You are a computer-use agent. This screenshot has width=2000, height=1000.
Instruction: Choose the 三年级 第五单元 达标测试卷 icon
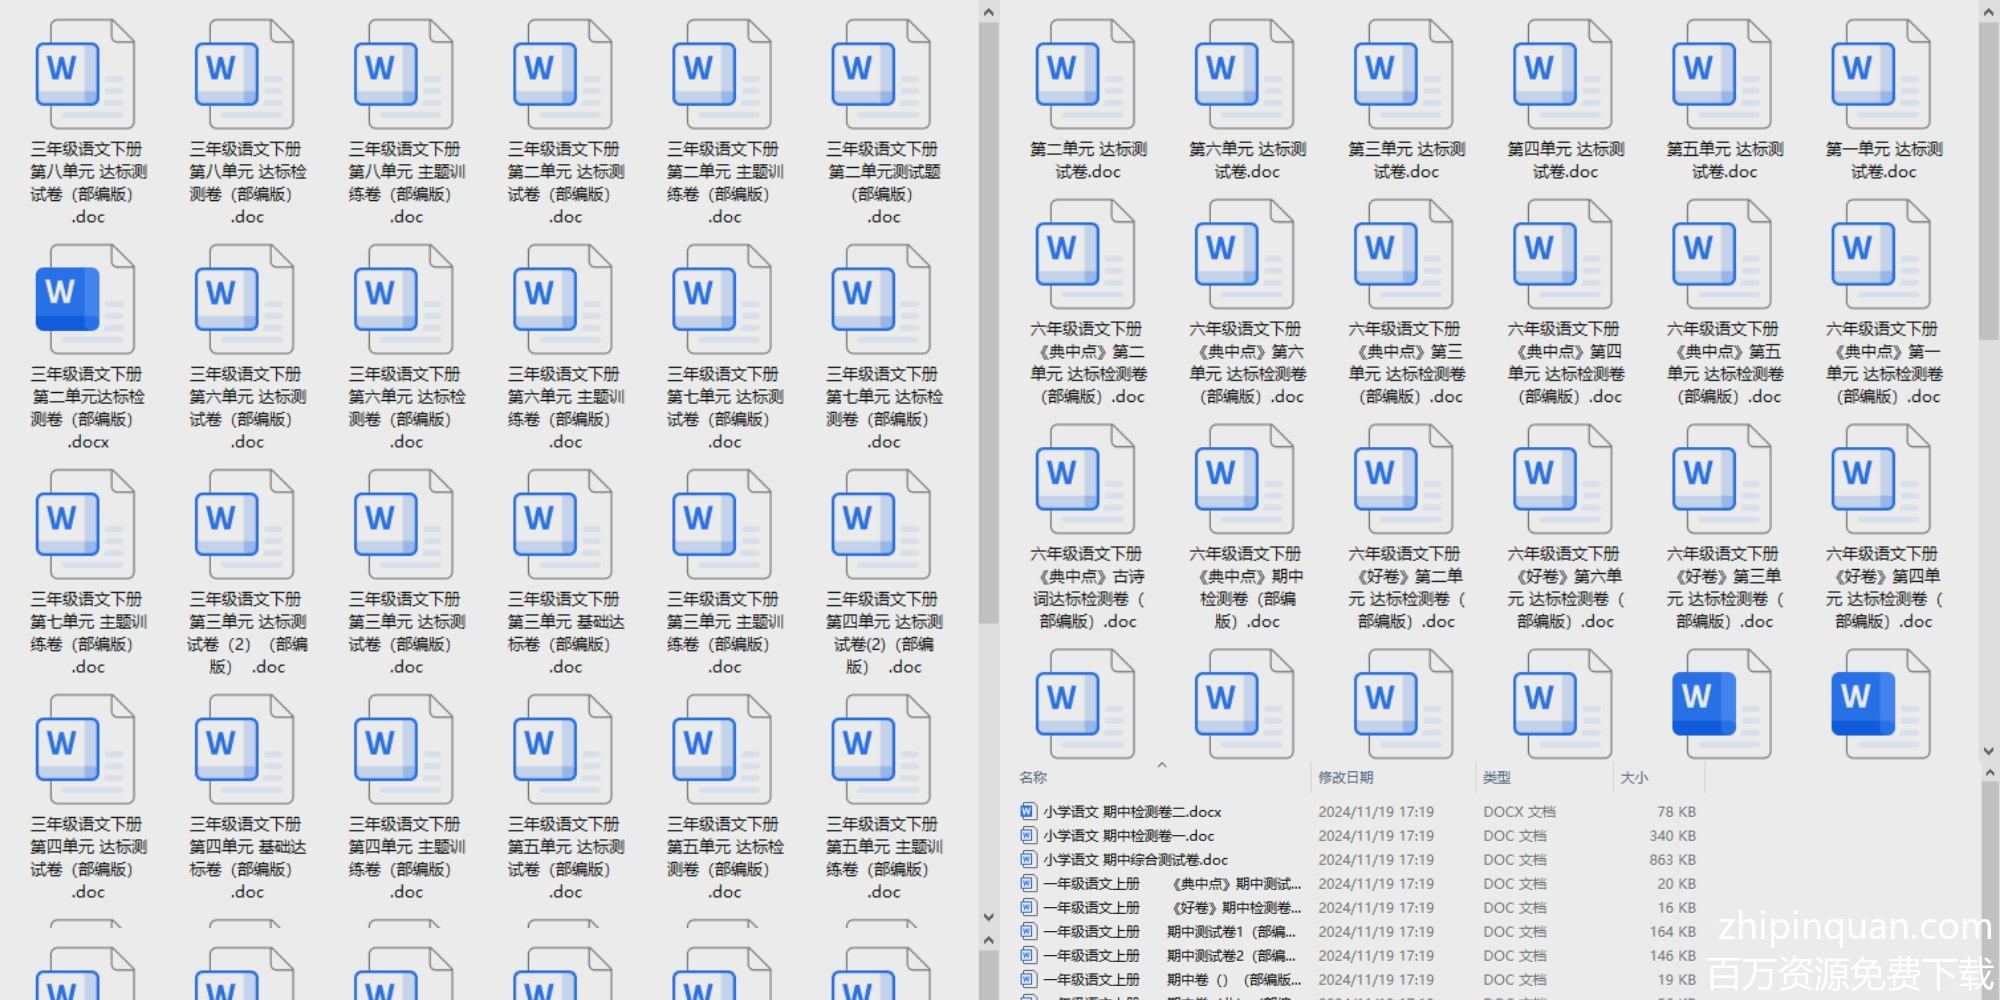point(563,749)
